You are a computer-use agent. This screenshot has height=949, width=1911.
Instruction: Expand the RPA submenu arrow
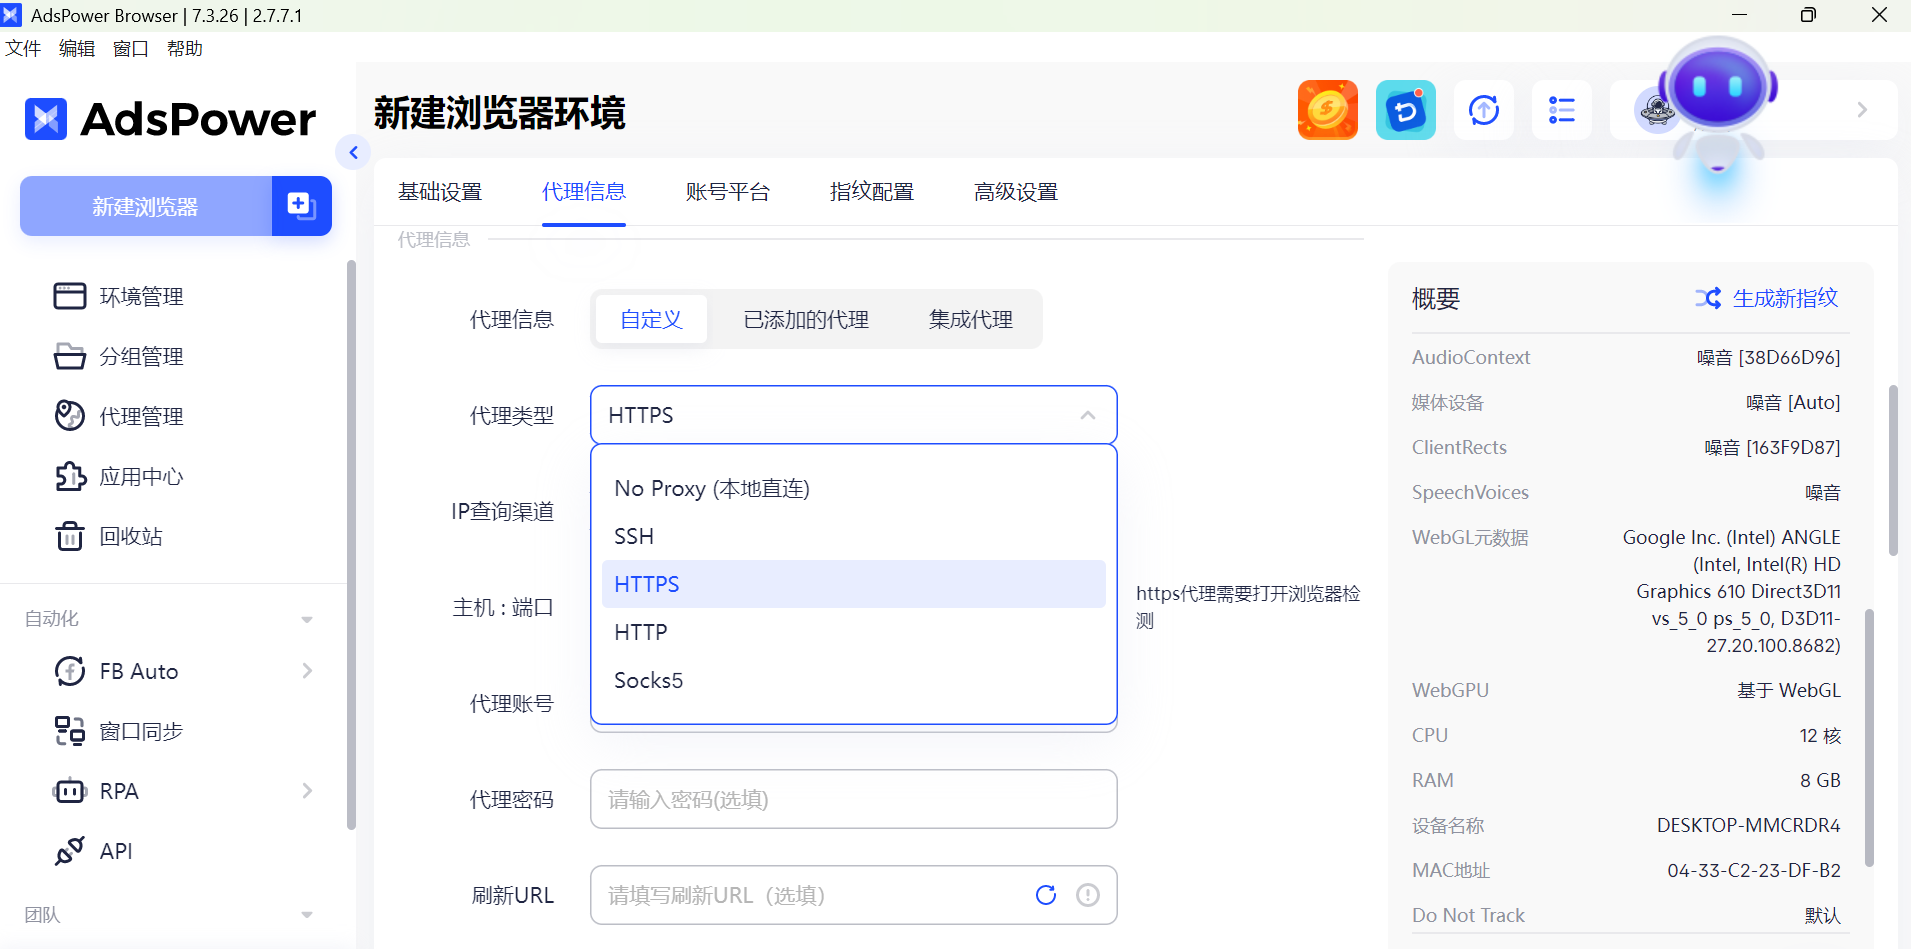pos(307,791)
